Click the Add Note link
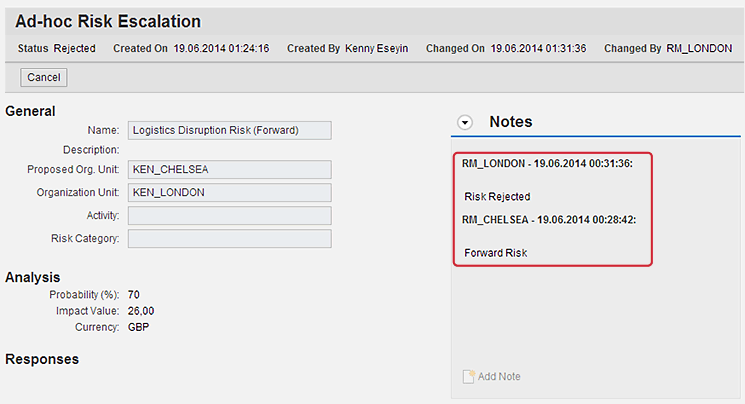This screenshot has width=745, height=404. (499, 376)
